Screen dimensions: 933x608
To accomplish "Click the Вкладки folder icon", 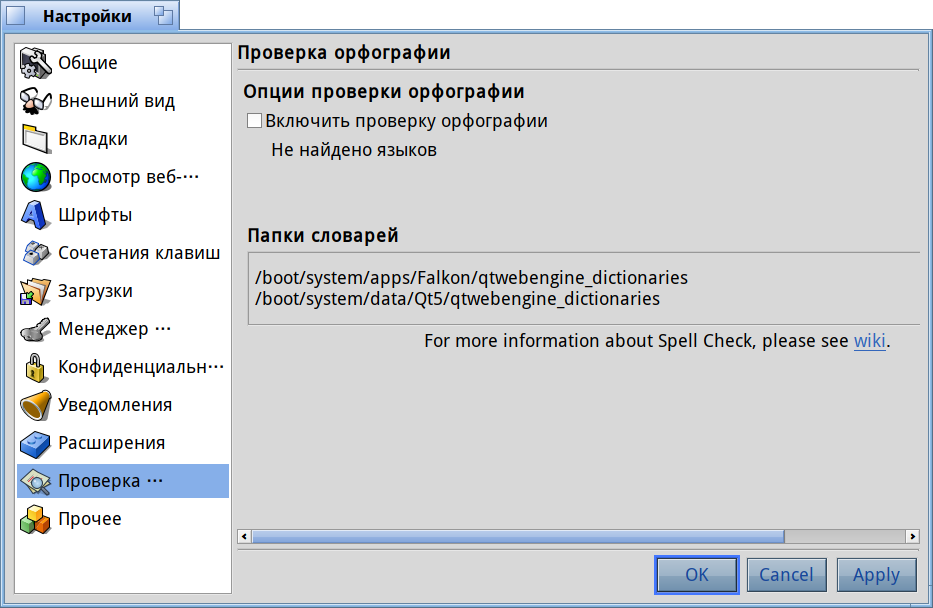I will [36, 139].
